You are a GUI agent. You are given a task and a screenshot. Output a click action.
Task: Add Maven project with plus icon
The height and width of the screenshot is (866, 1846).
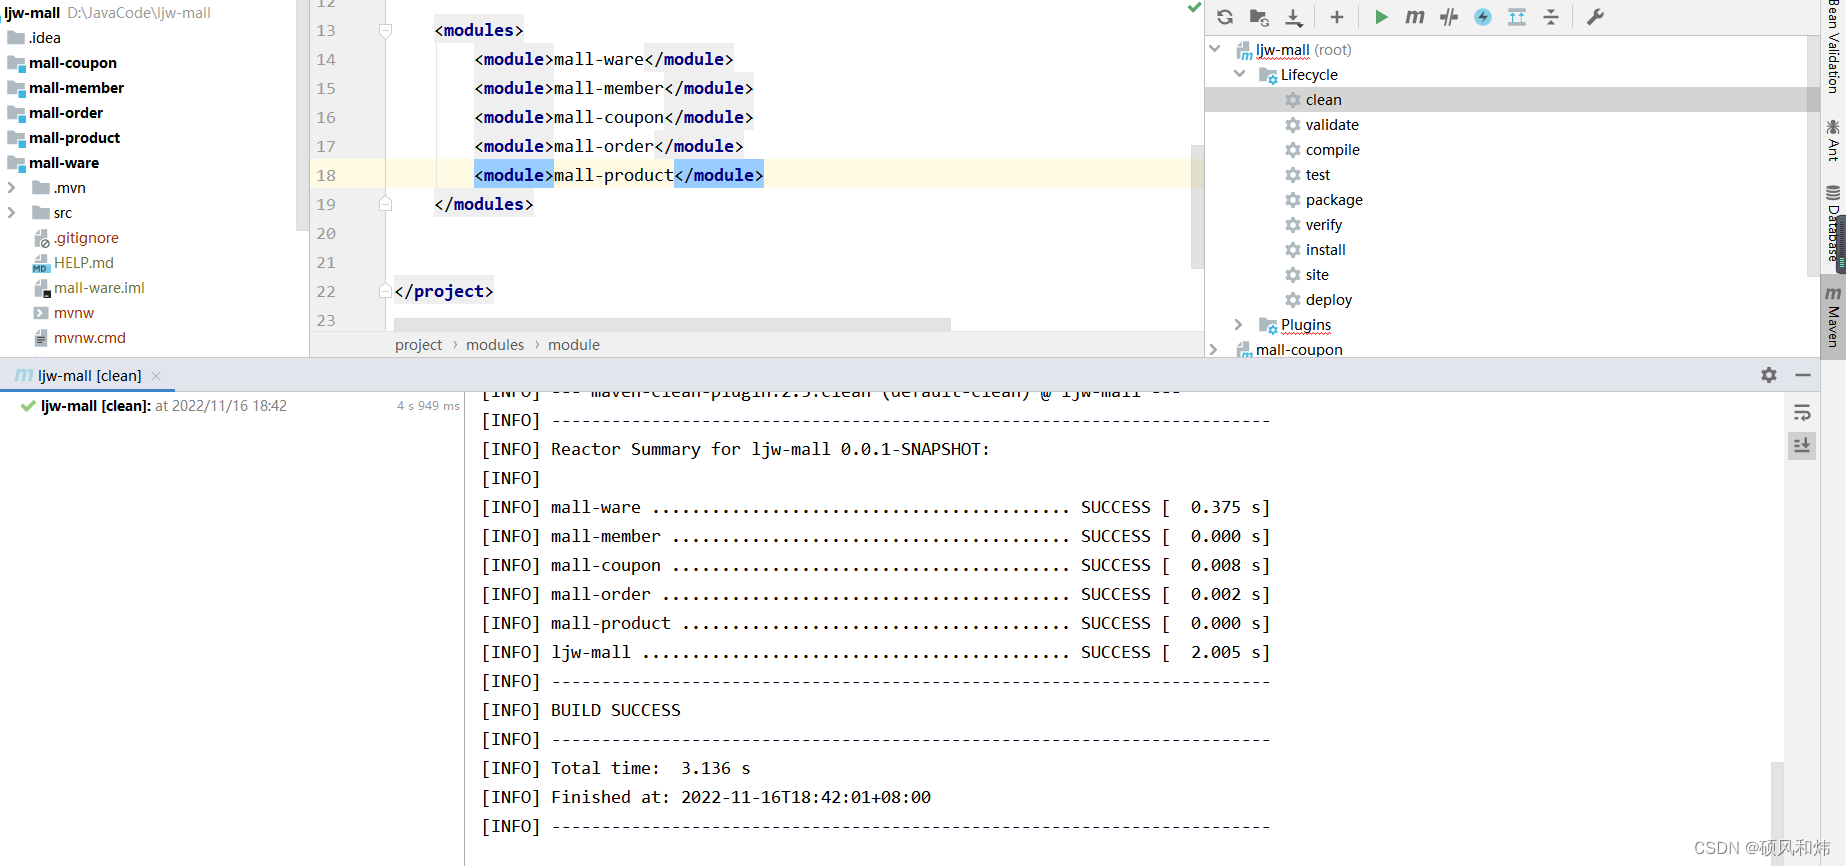1337,17
